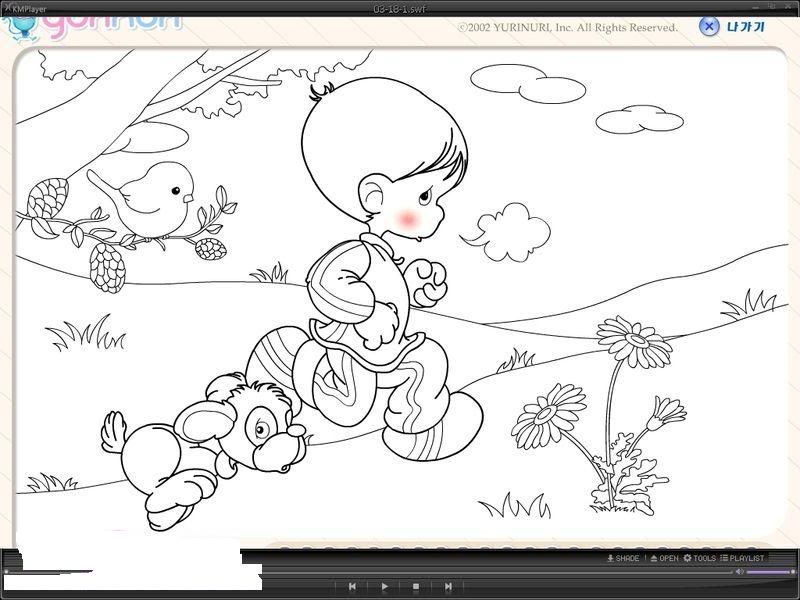Click the boy's pink cheek
The width and height of the screenshot is (800, 600).
pyautogui.click(x=407, y=219)
